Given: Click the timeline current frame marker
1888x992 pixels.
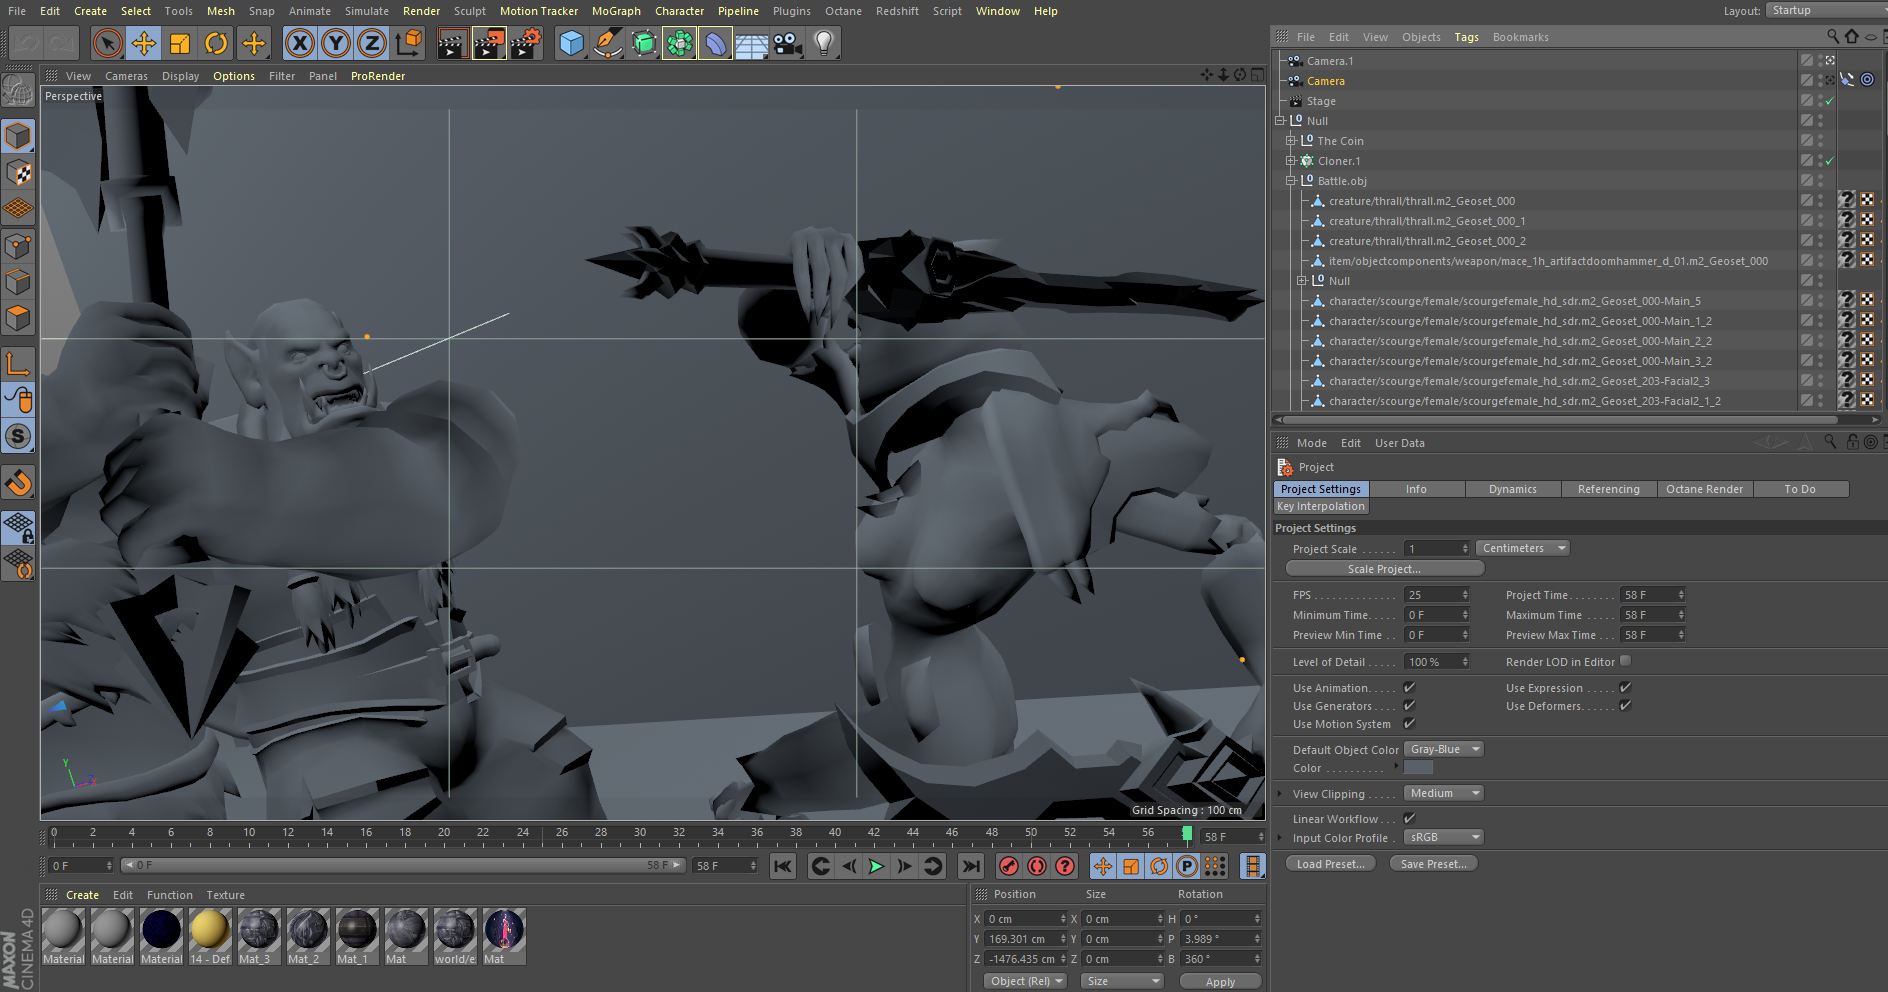Looking at the screenshot, I should (1187, 833).
